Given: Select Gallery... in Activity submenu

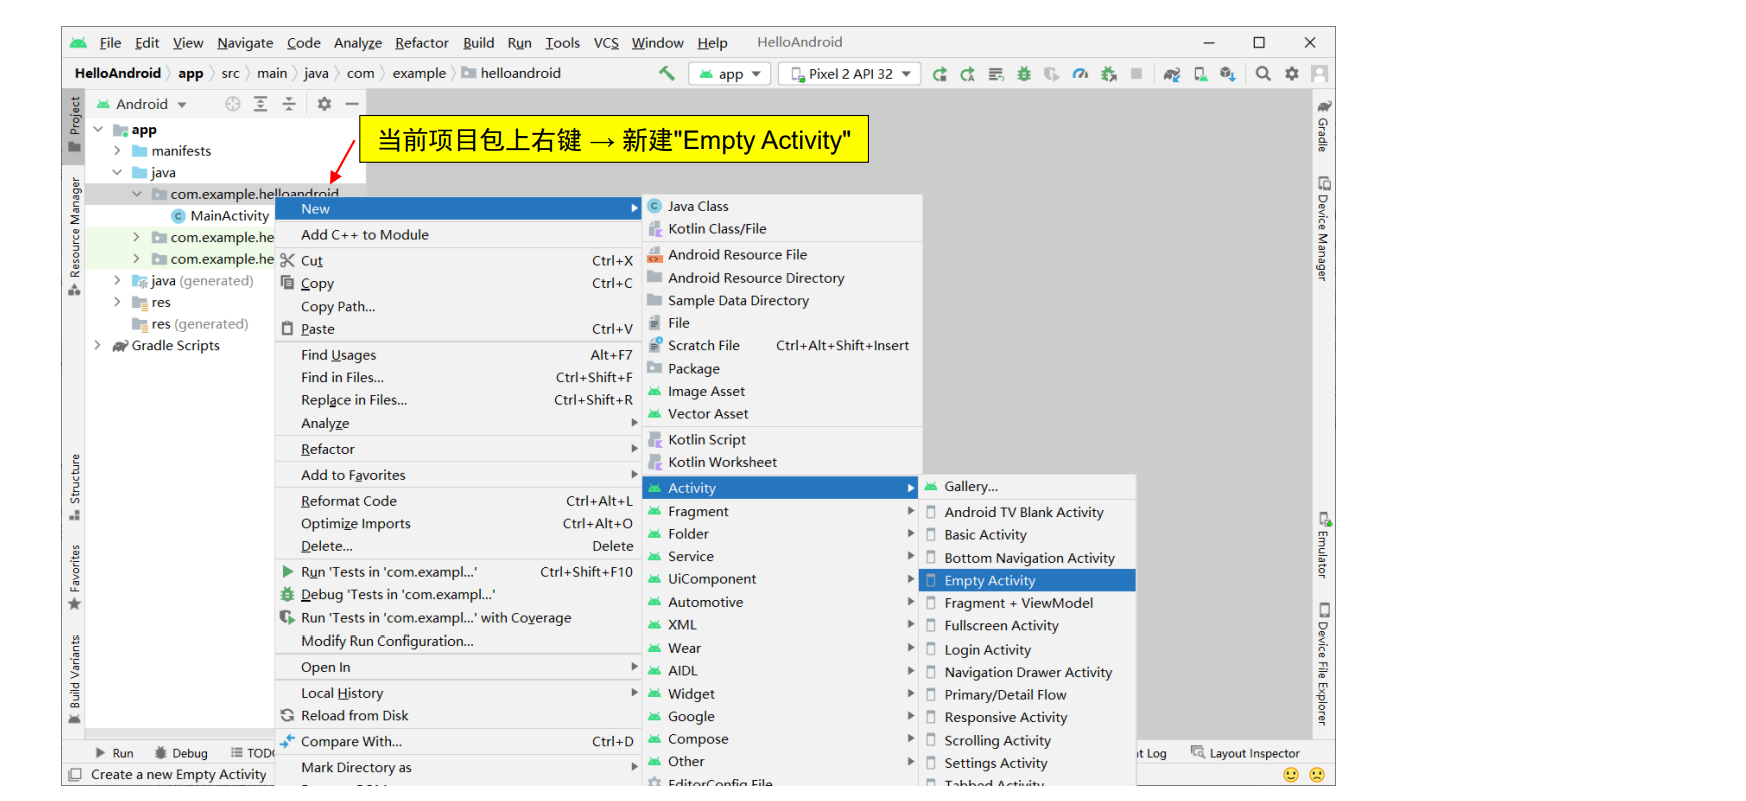Looking at the screenshot, I should (1028, 487).
